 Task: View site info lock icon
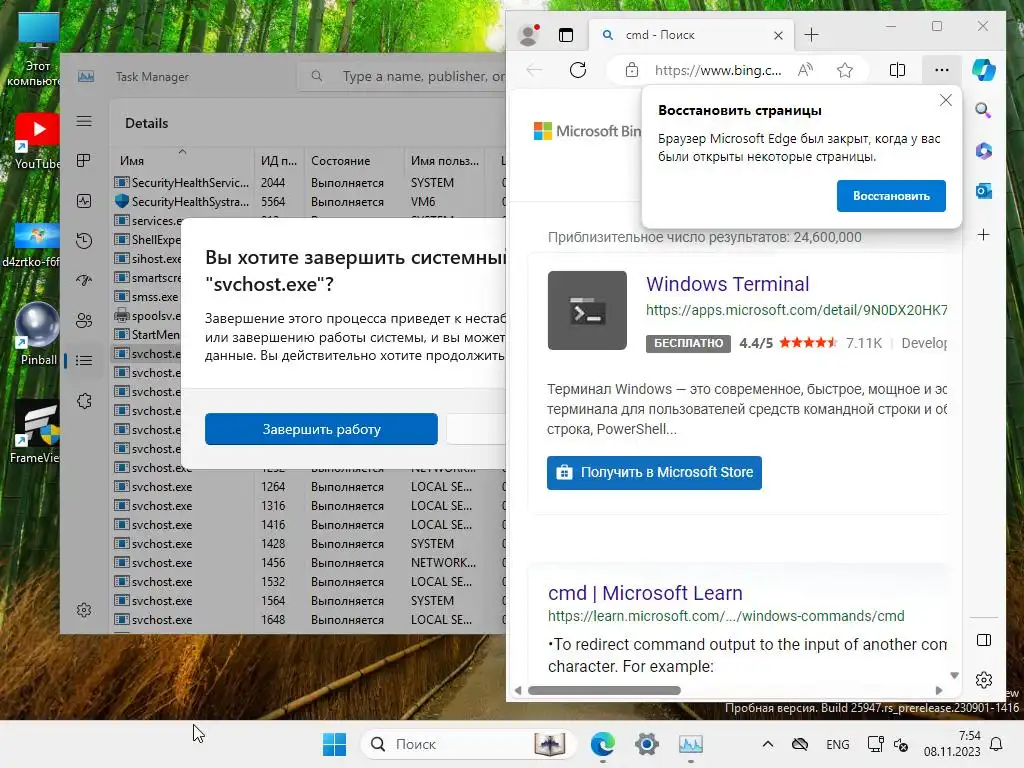632,70
